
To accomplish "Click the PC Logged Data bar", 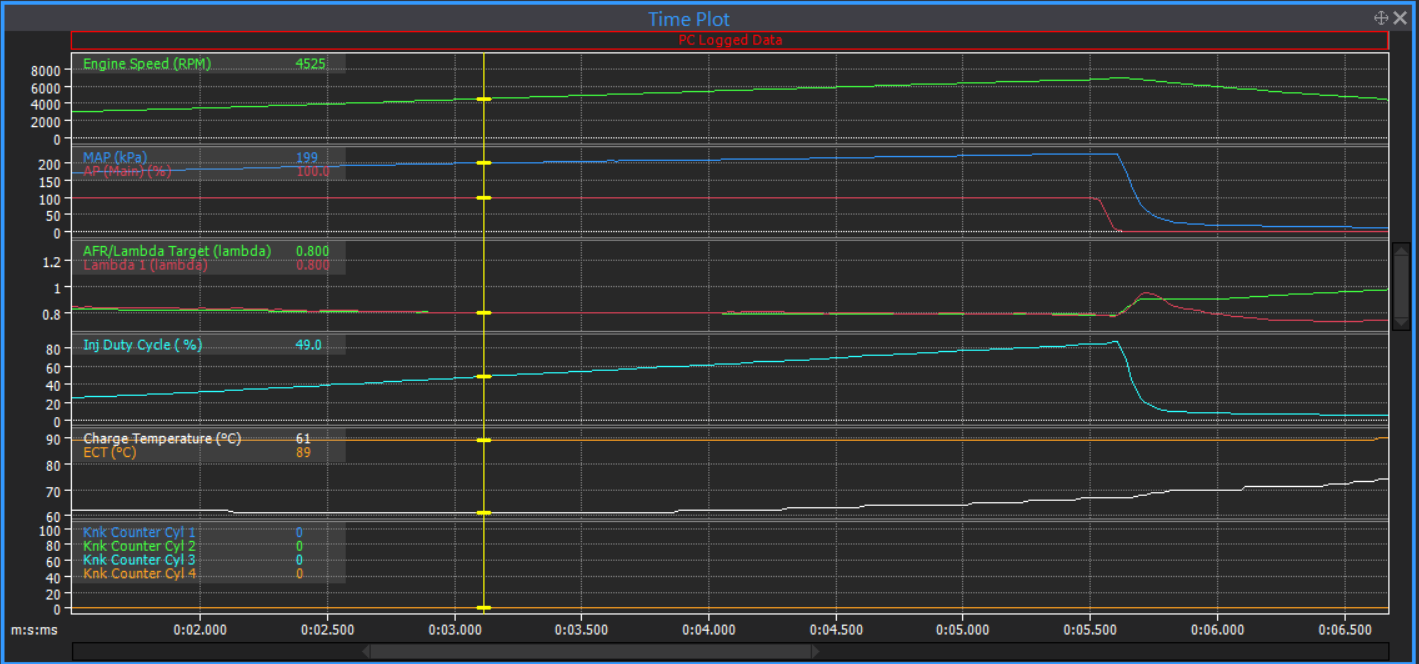I will click(730, 40).
